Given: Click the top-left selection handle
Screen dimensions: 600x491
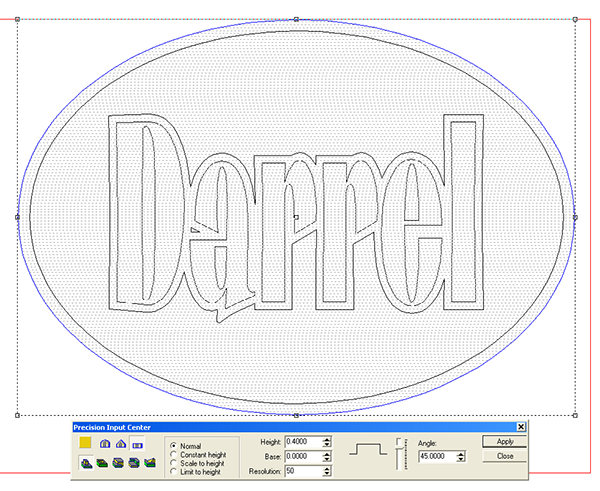Looking at the screenshot, I should click(x=17, y=19).
